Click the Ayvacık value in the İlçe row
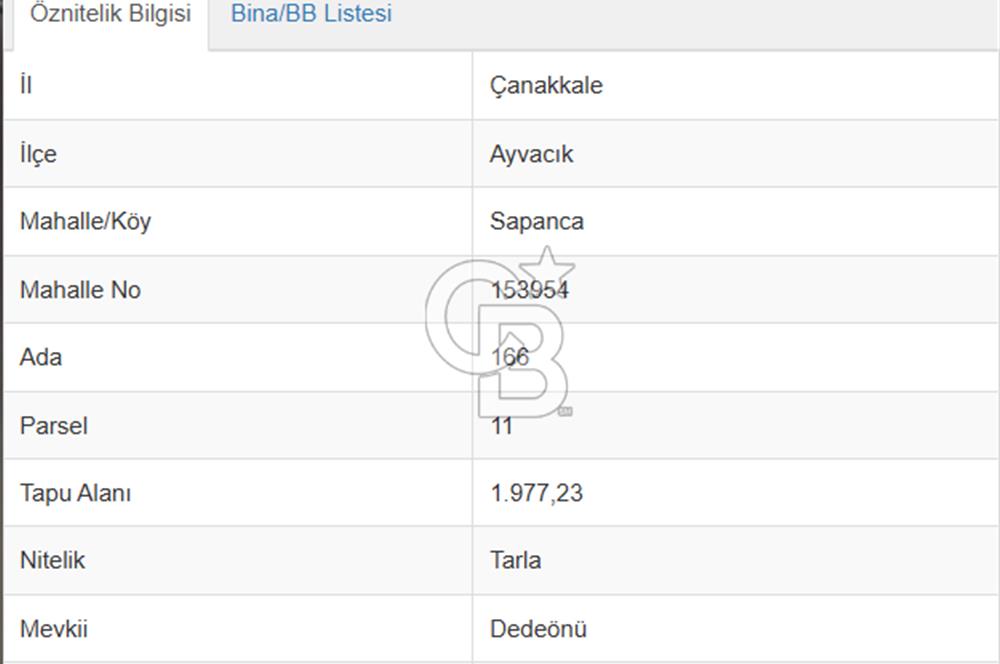Screen dimensions: 1000x664 [x=531, y=154]
